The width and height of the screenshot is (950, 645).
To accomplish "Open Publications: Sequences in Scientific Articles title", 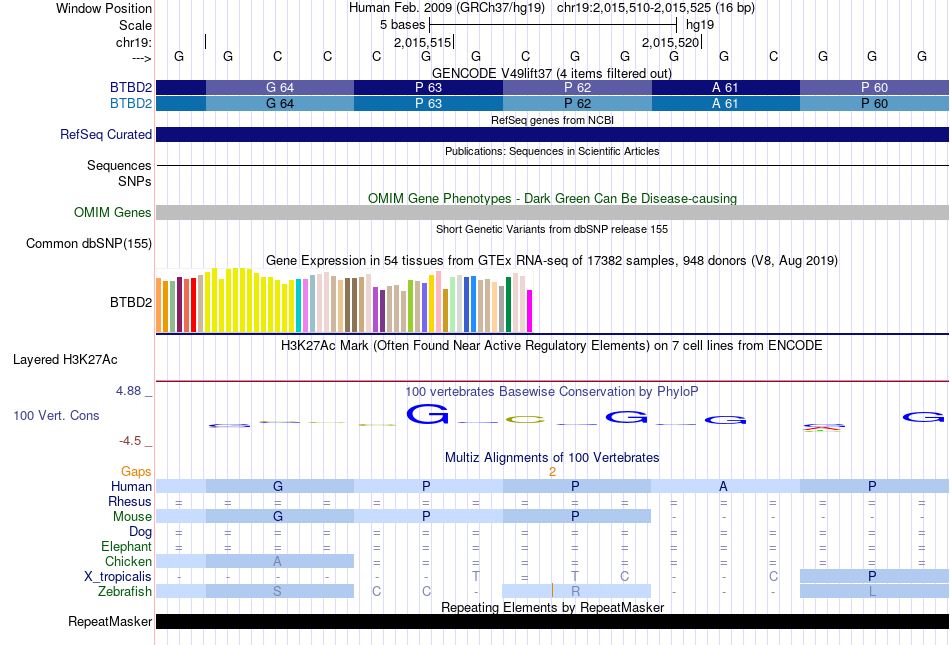I will pyautogui.click(x=552, y=151).
